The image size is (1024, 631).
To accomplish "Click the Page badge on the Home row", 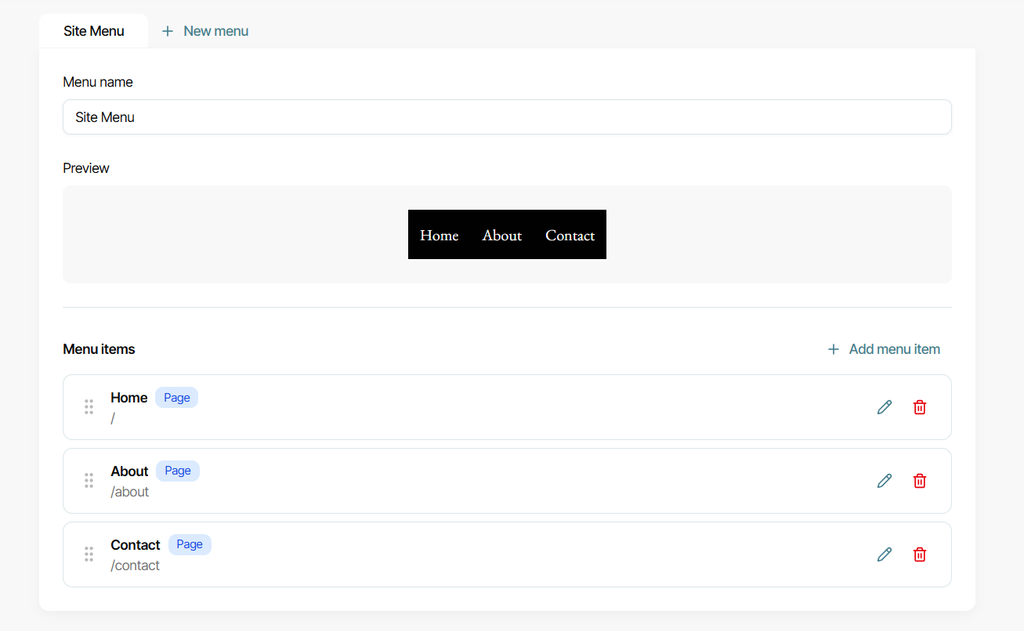I will click(176, 398).
